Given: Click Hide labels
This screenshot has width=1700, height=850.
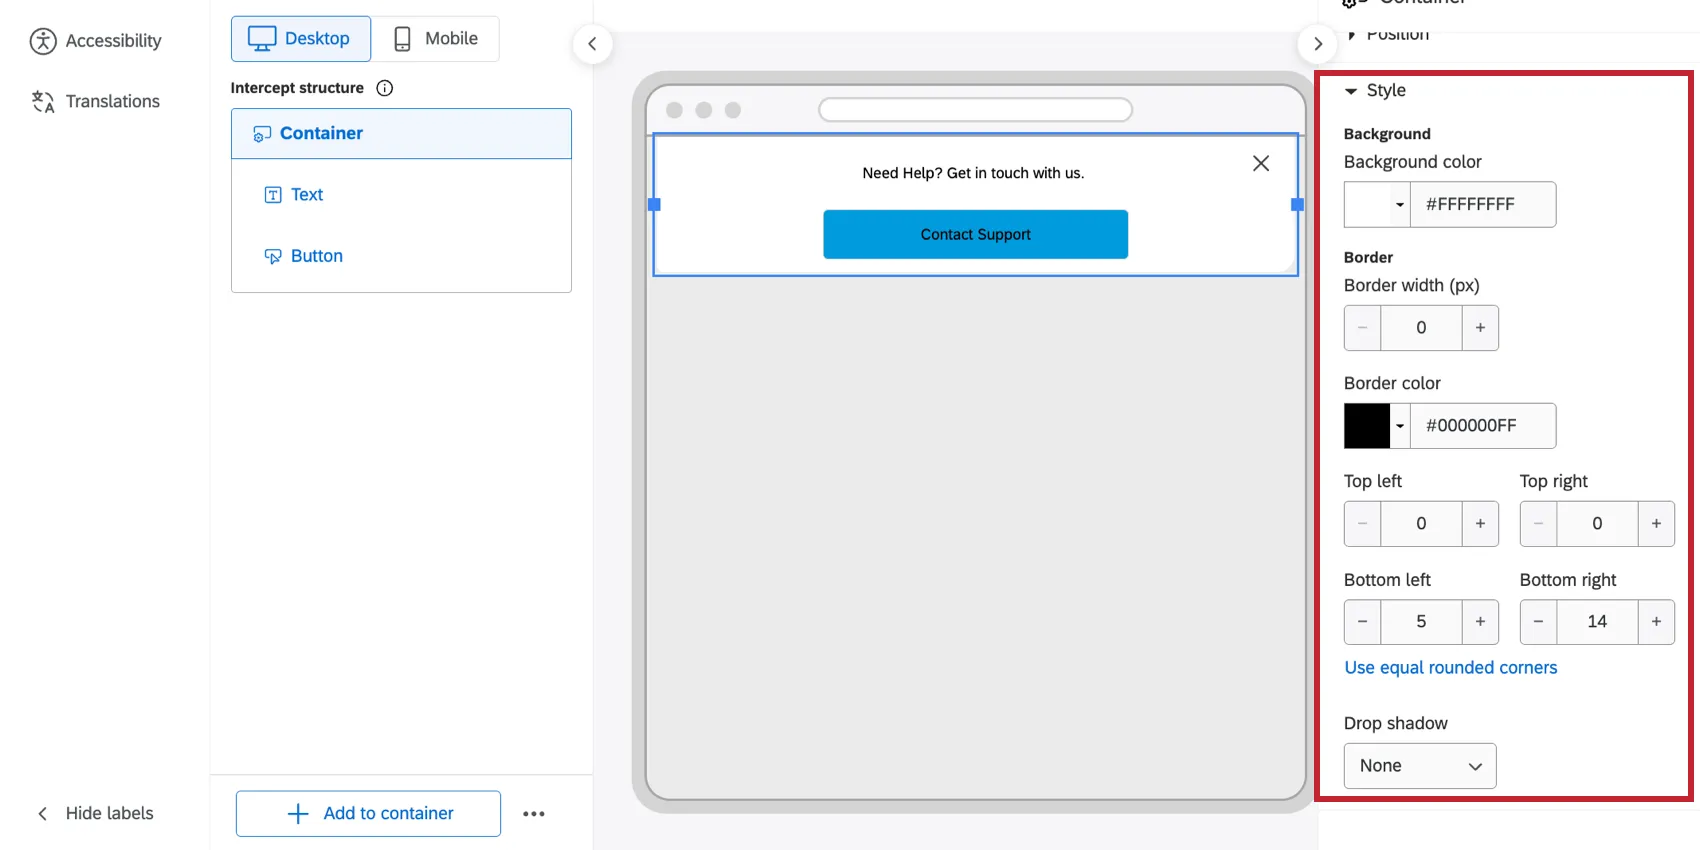Looking at the screenshot, I should (95, 814).
